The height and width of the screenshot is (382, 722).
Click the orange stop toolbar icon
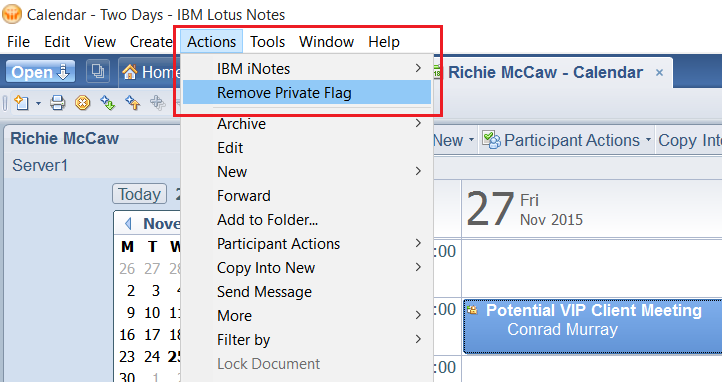coord(82,102)
